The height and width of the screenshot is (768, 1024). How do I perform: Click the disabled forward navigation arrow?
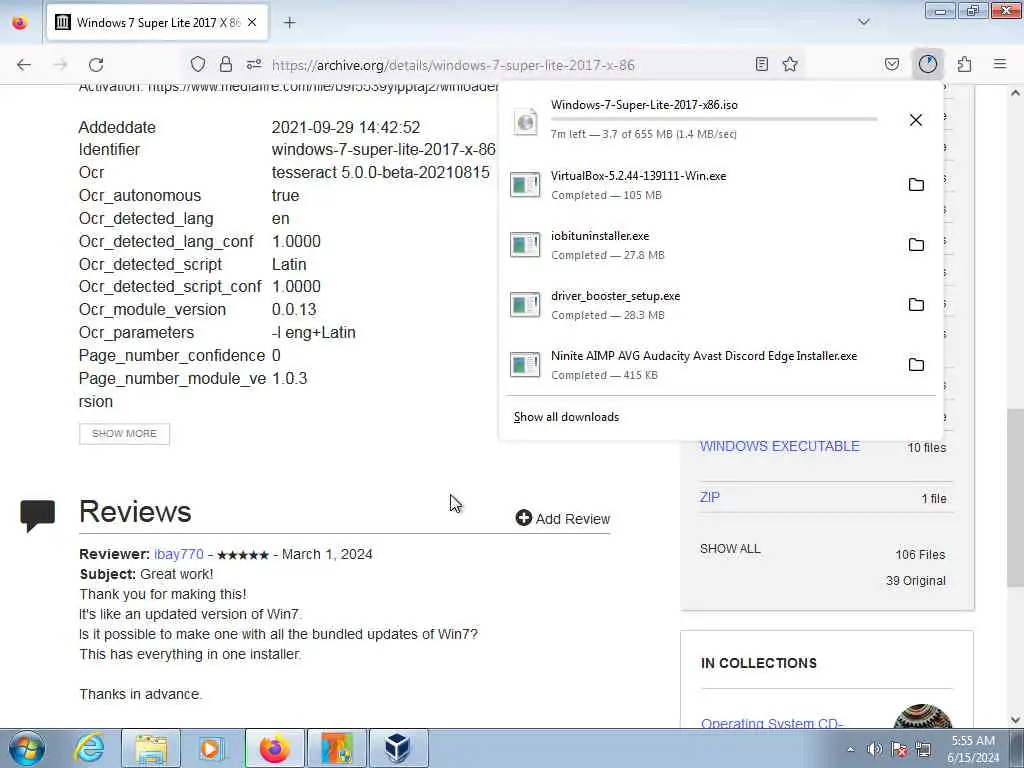pos(60,65)
